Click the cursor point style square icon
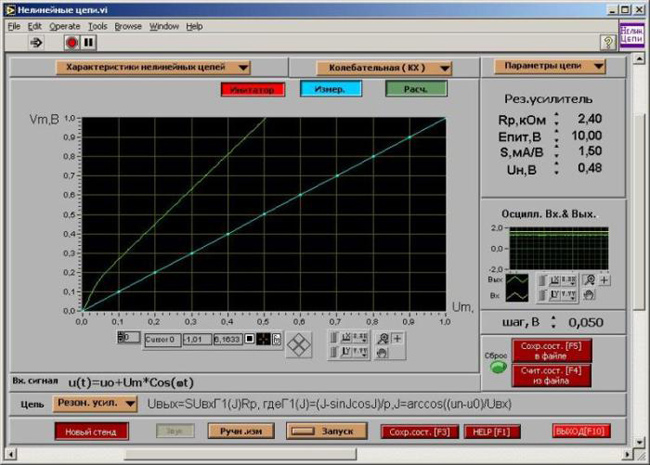 tap(249, 339)
